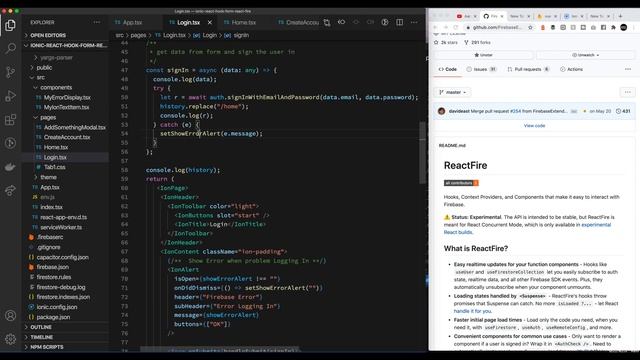Open the Unwatch dropdown on GitHub
Viewport: 640px width, 360px height.
pyautogui.click(x=585, y=55)
